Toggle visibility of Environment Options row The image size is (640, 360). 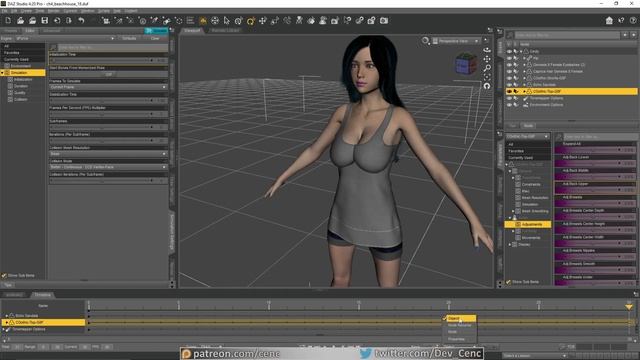pyautogui.click(x=509, y=105)
